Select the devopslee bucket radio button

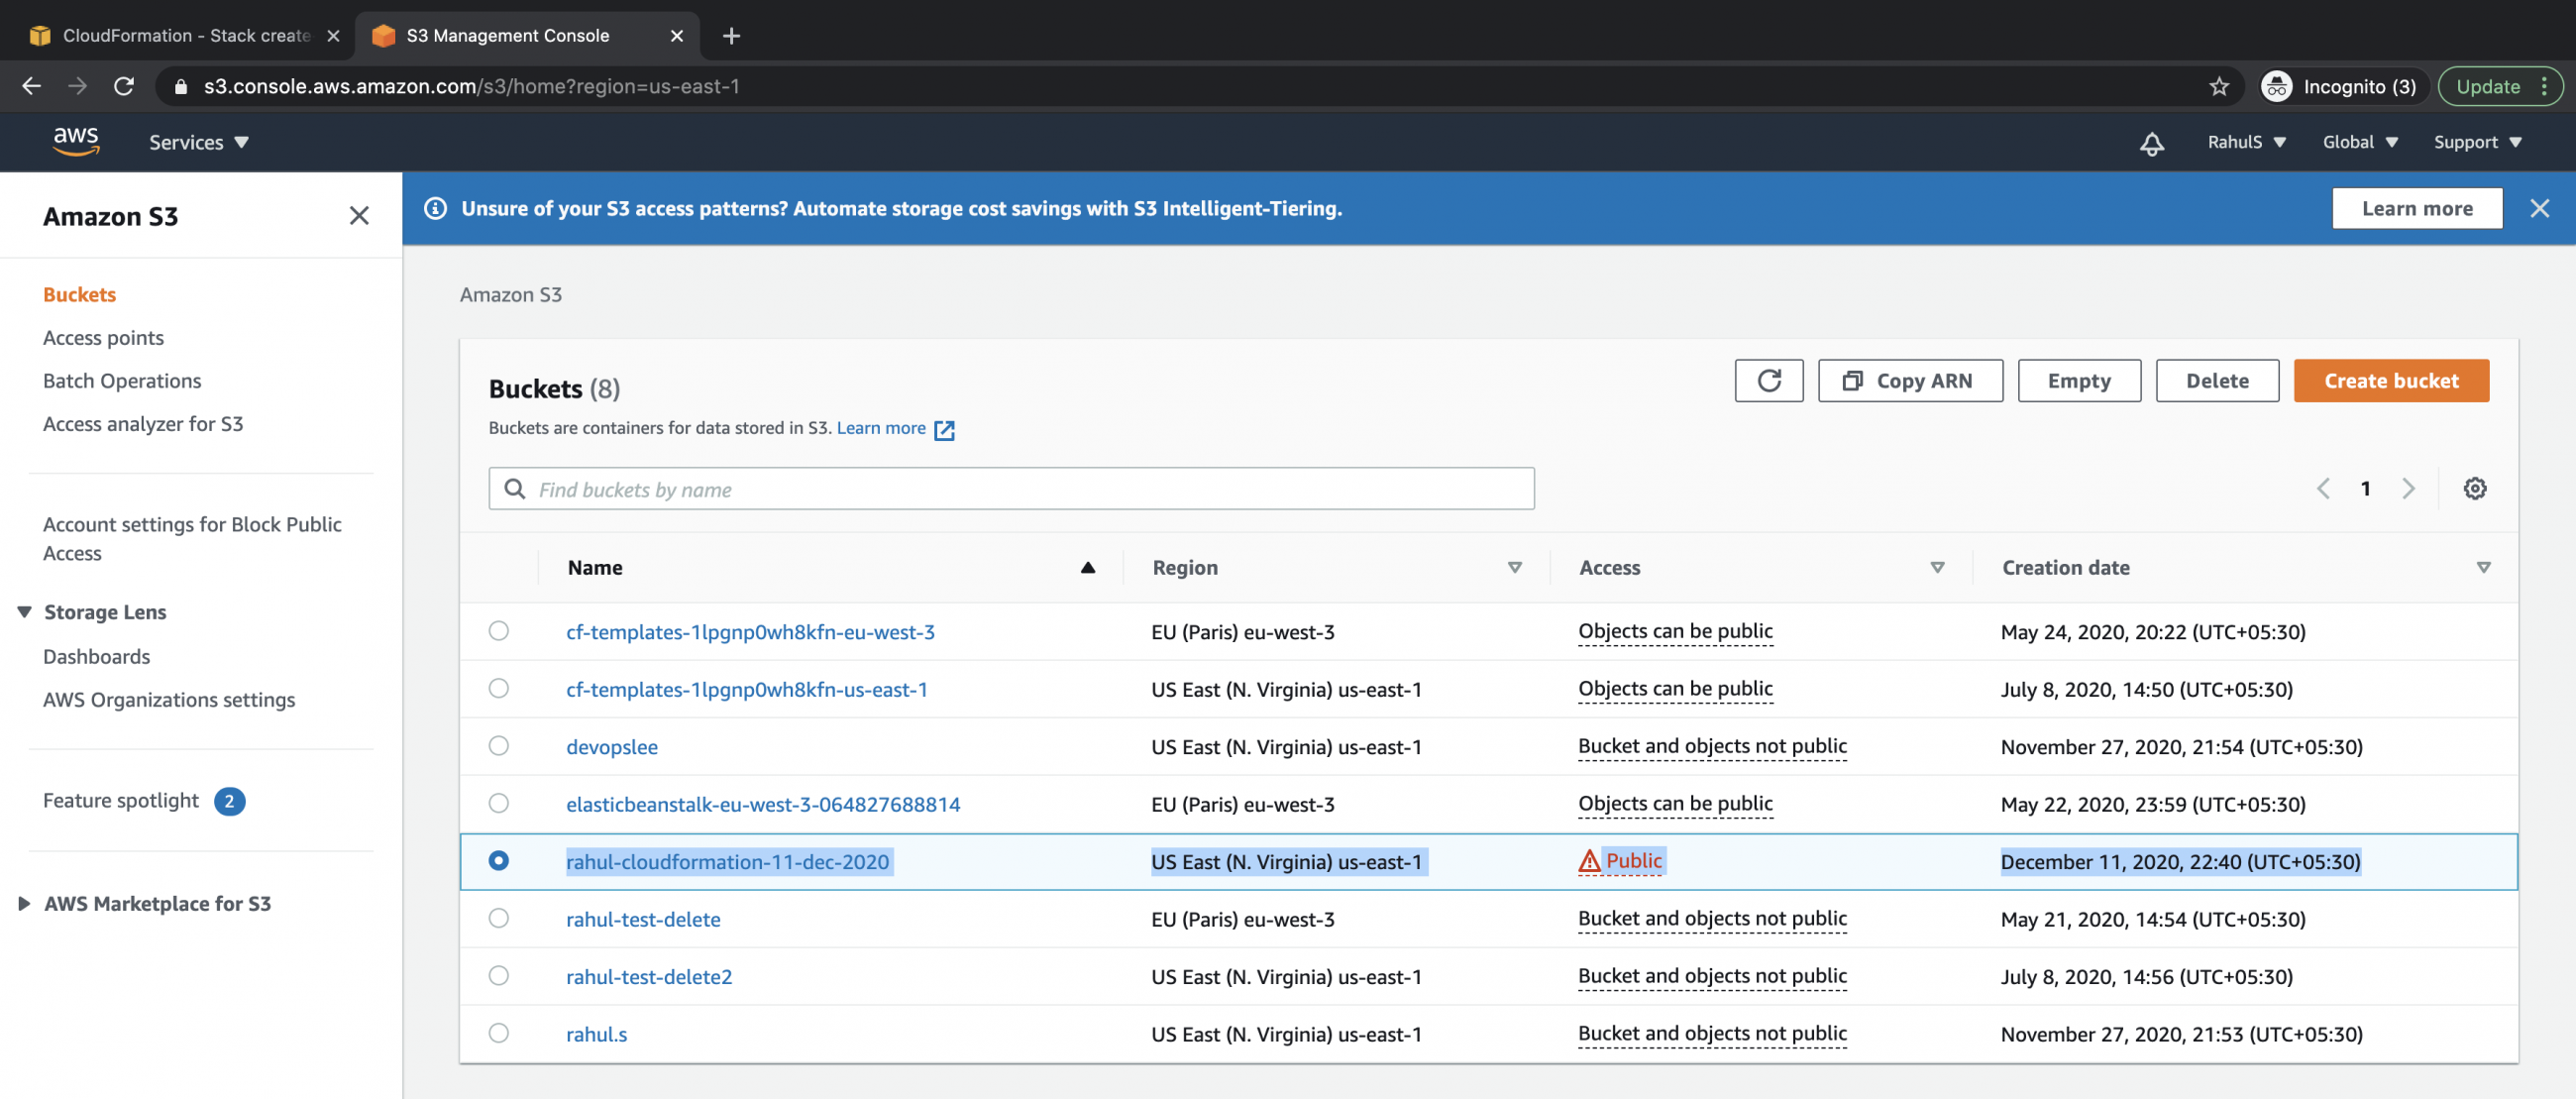coord(498,746)
